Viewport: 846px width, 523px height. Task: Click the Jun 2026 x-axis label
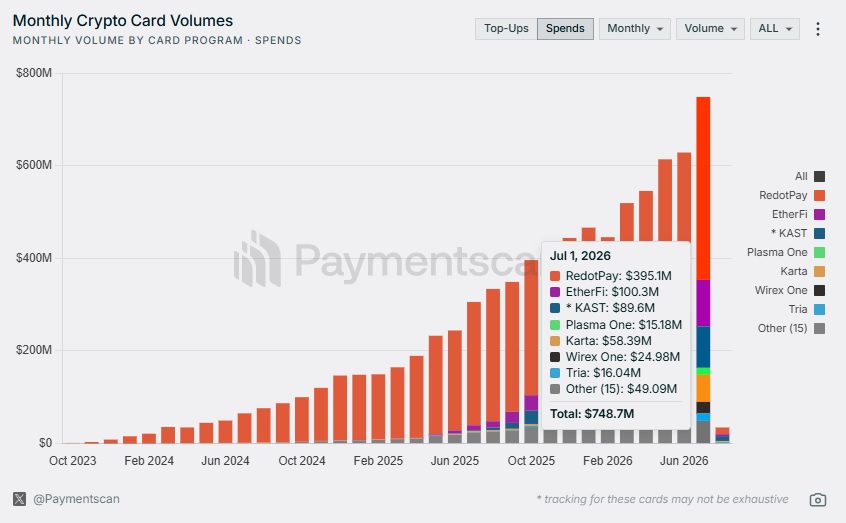tap(684, 461)
